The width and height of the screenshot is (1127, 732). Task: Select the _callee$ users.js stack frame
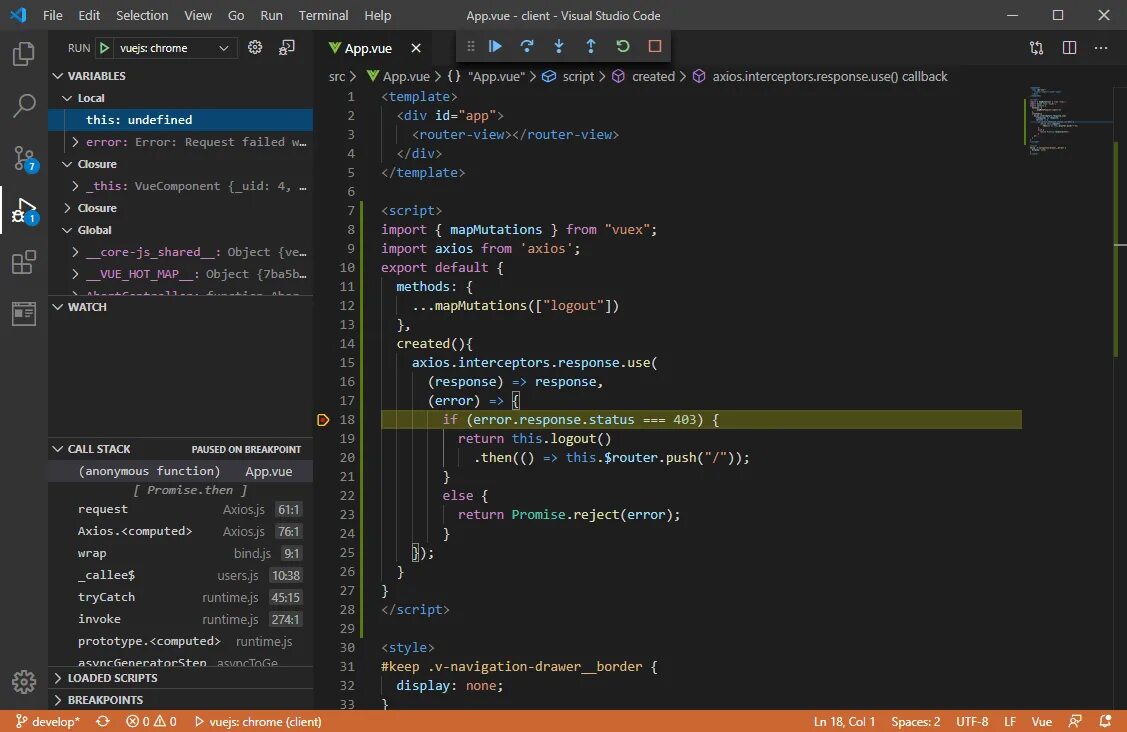pyautogui.click(x=180, y=575)
